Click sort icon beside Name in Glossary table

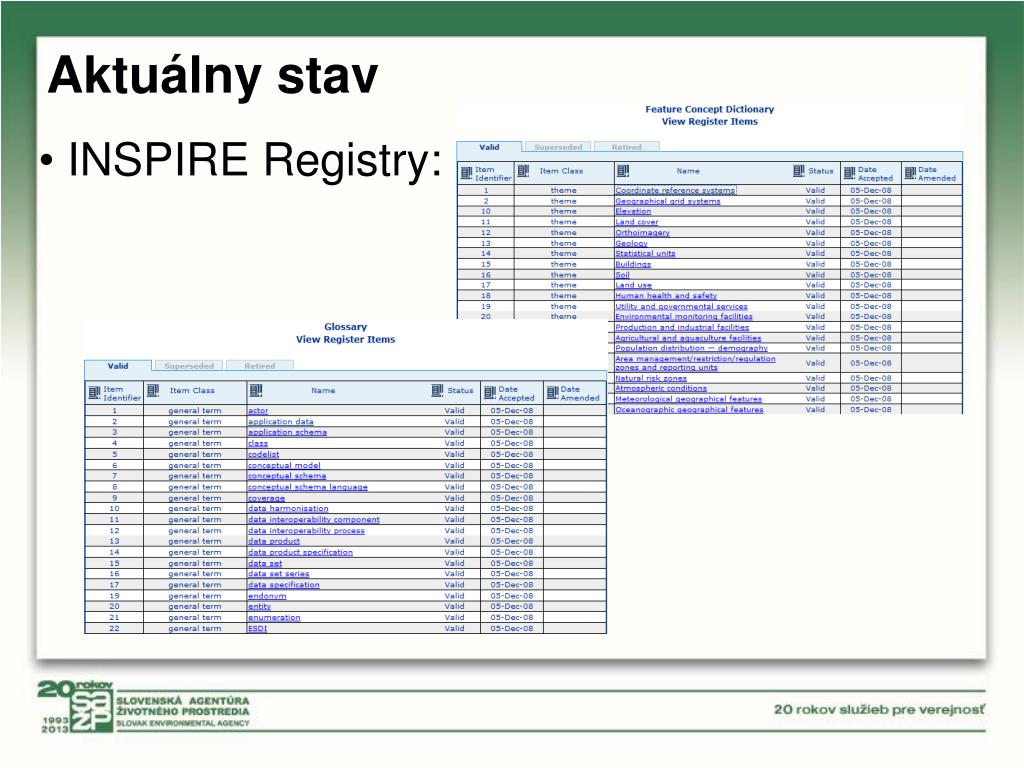pyautogui.click(x=256, y=391)
